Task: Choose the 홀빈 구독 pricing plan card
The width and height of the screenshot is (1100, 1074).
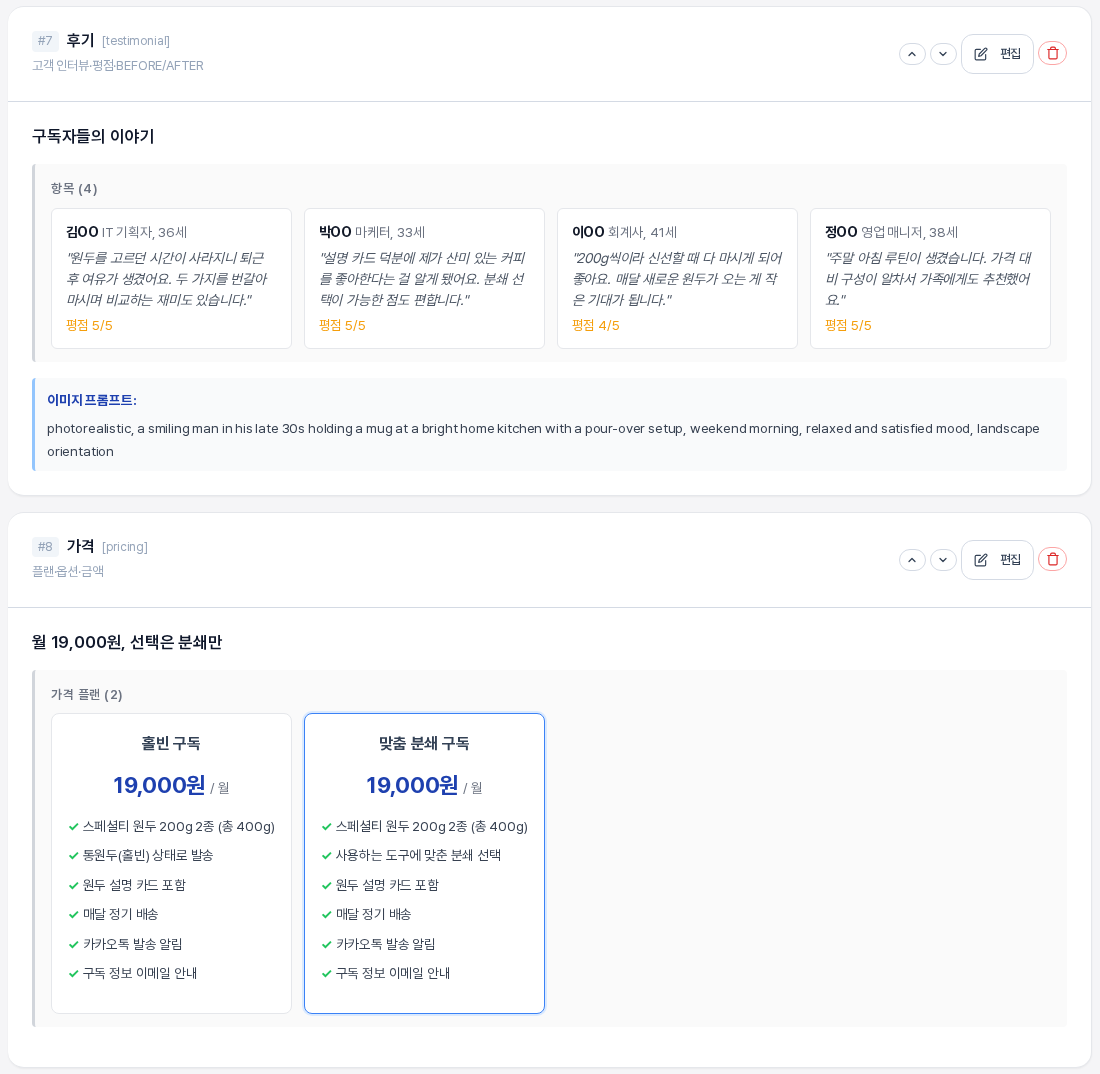Action: click(x=171, y=864)
